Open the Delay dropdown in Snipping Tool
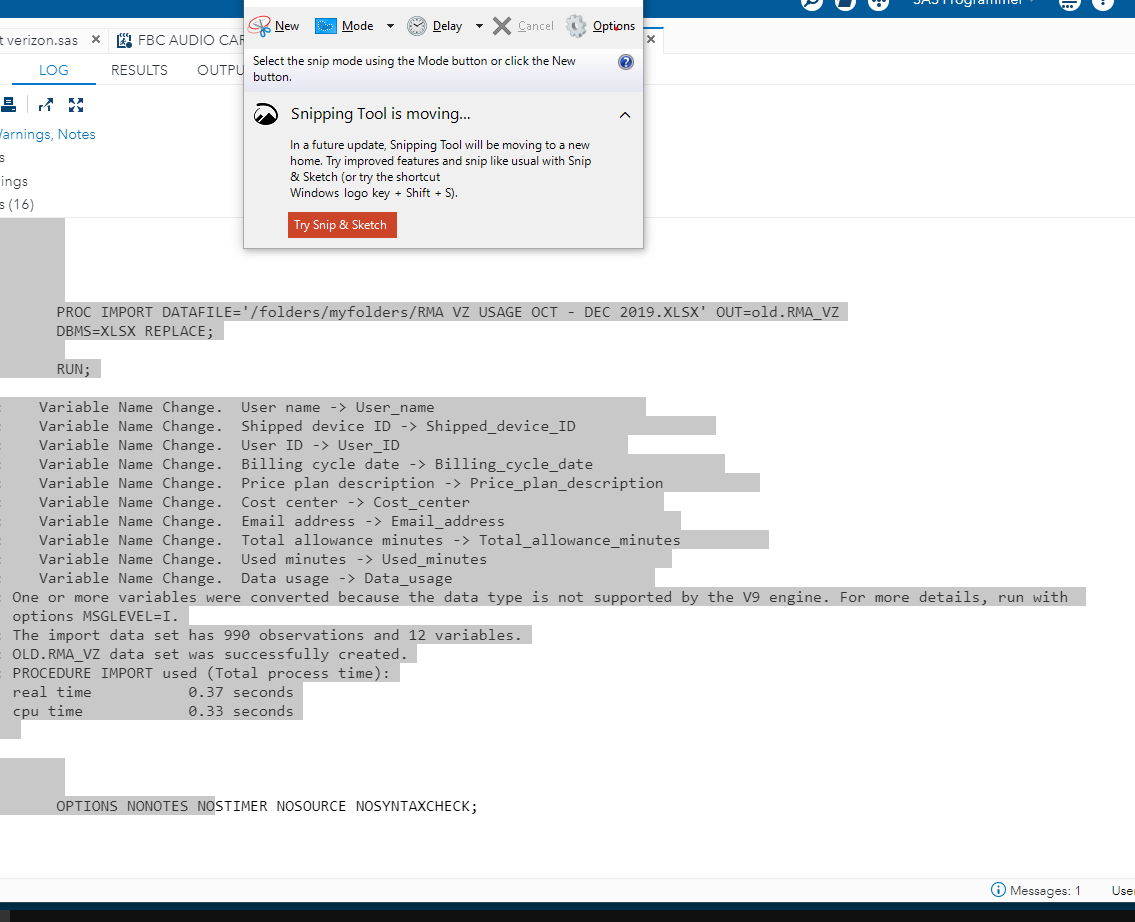This screenshot has height=922, width=1135. tap(478, 26)
